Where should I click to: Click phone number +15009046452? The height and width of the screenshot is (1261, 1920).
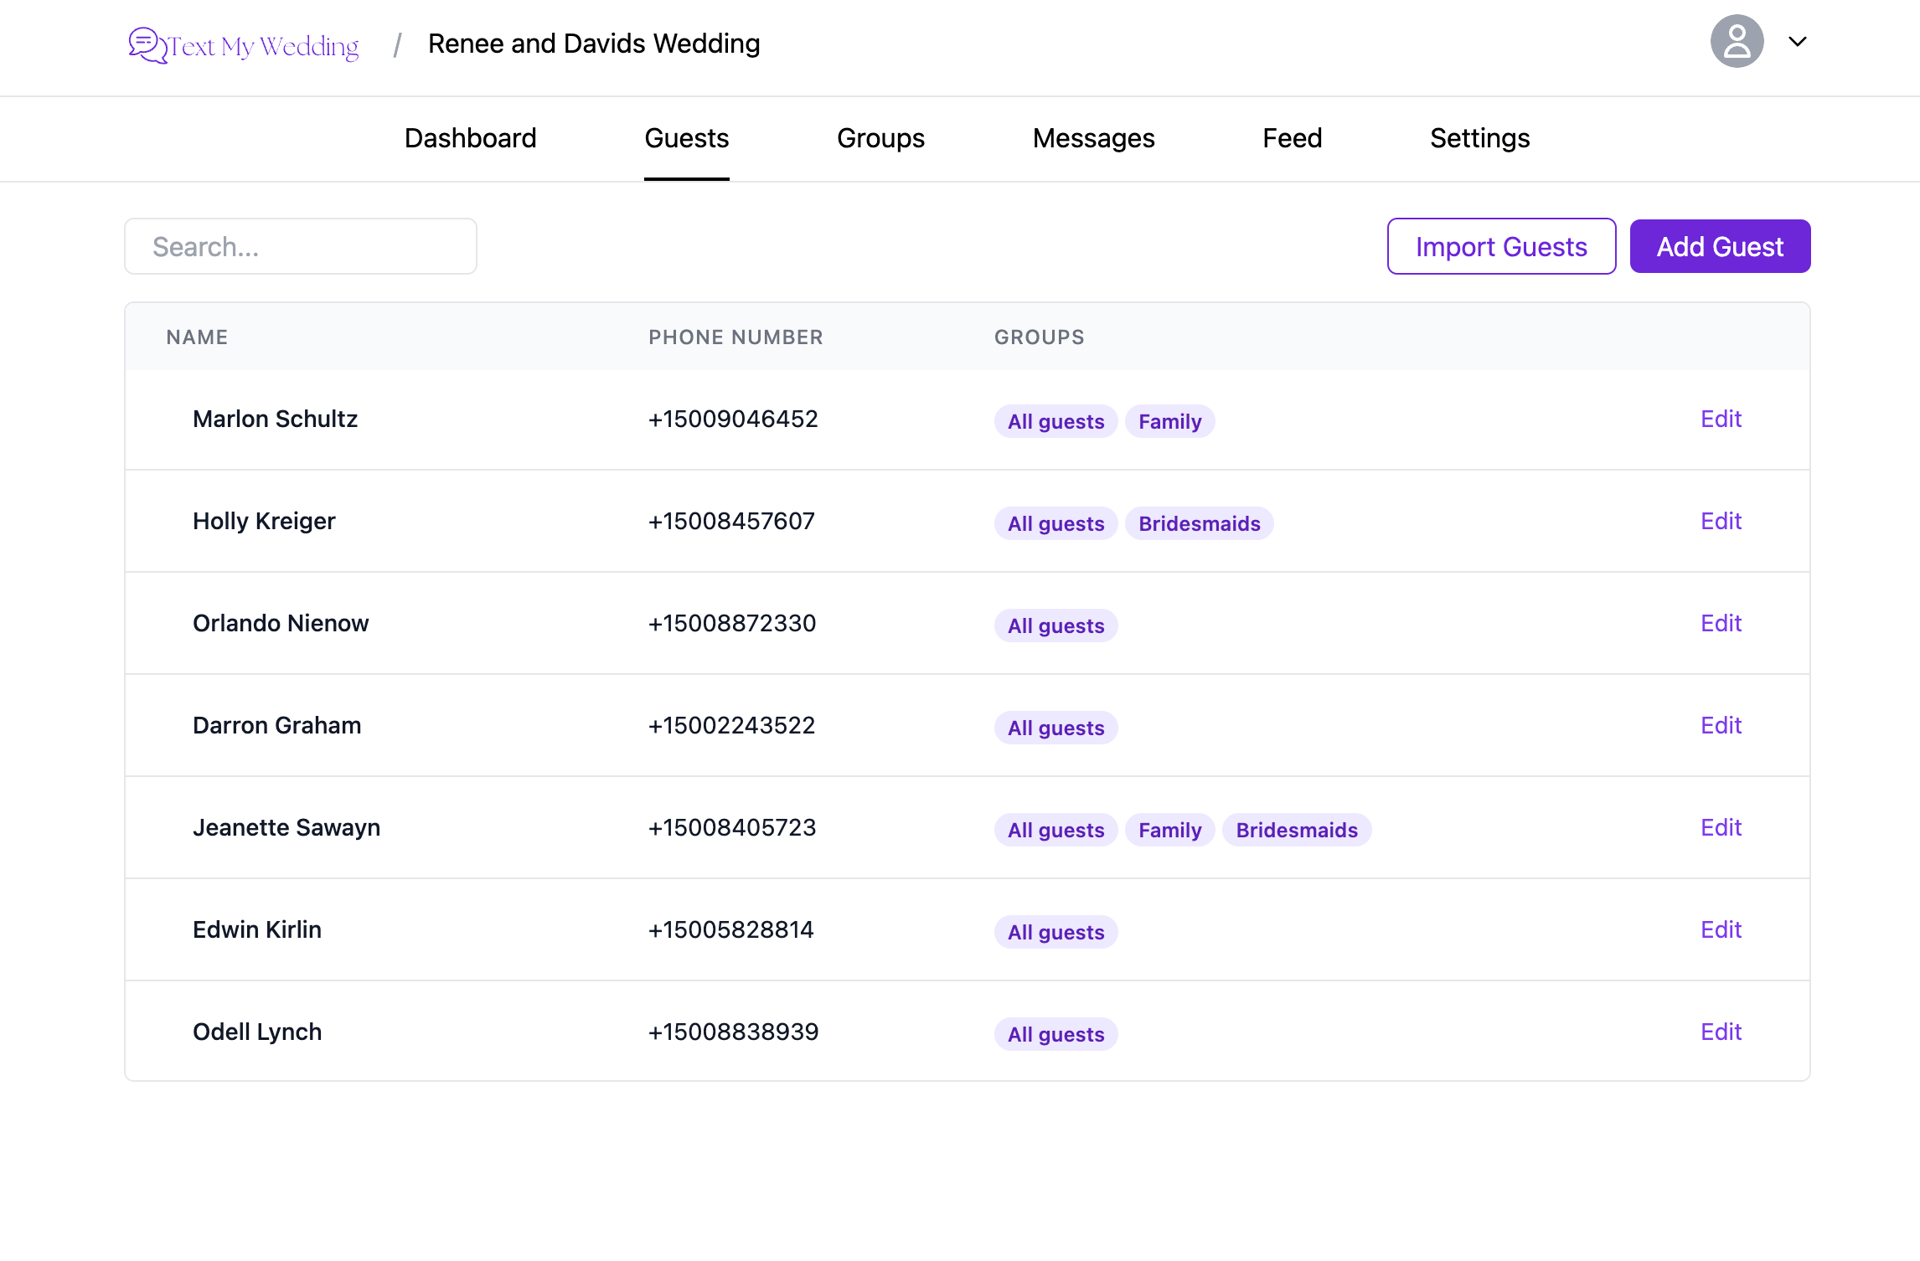pyautogui.click(x=732, y=419)
